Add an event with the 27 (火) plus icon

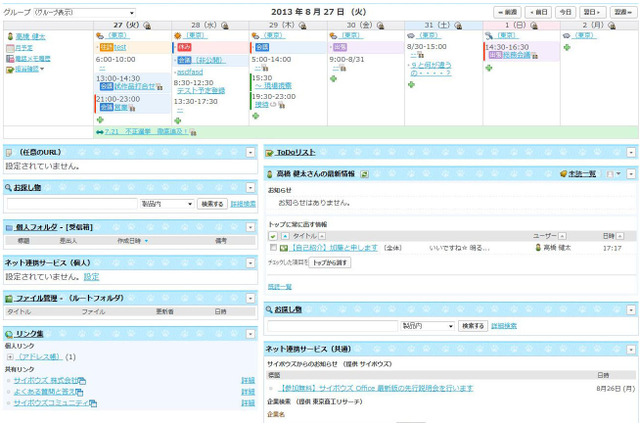click(100, 120)
